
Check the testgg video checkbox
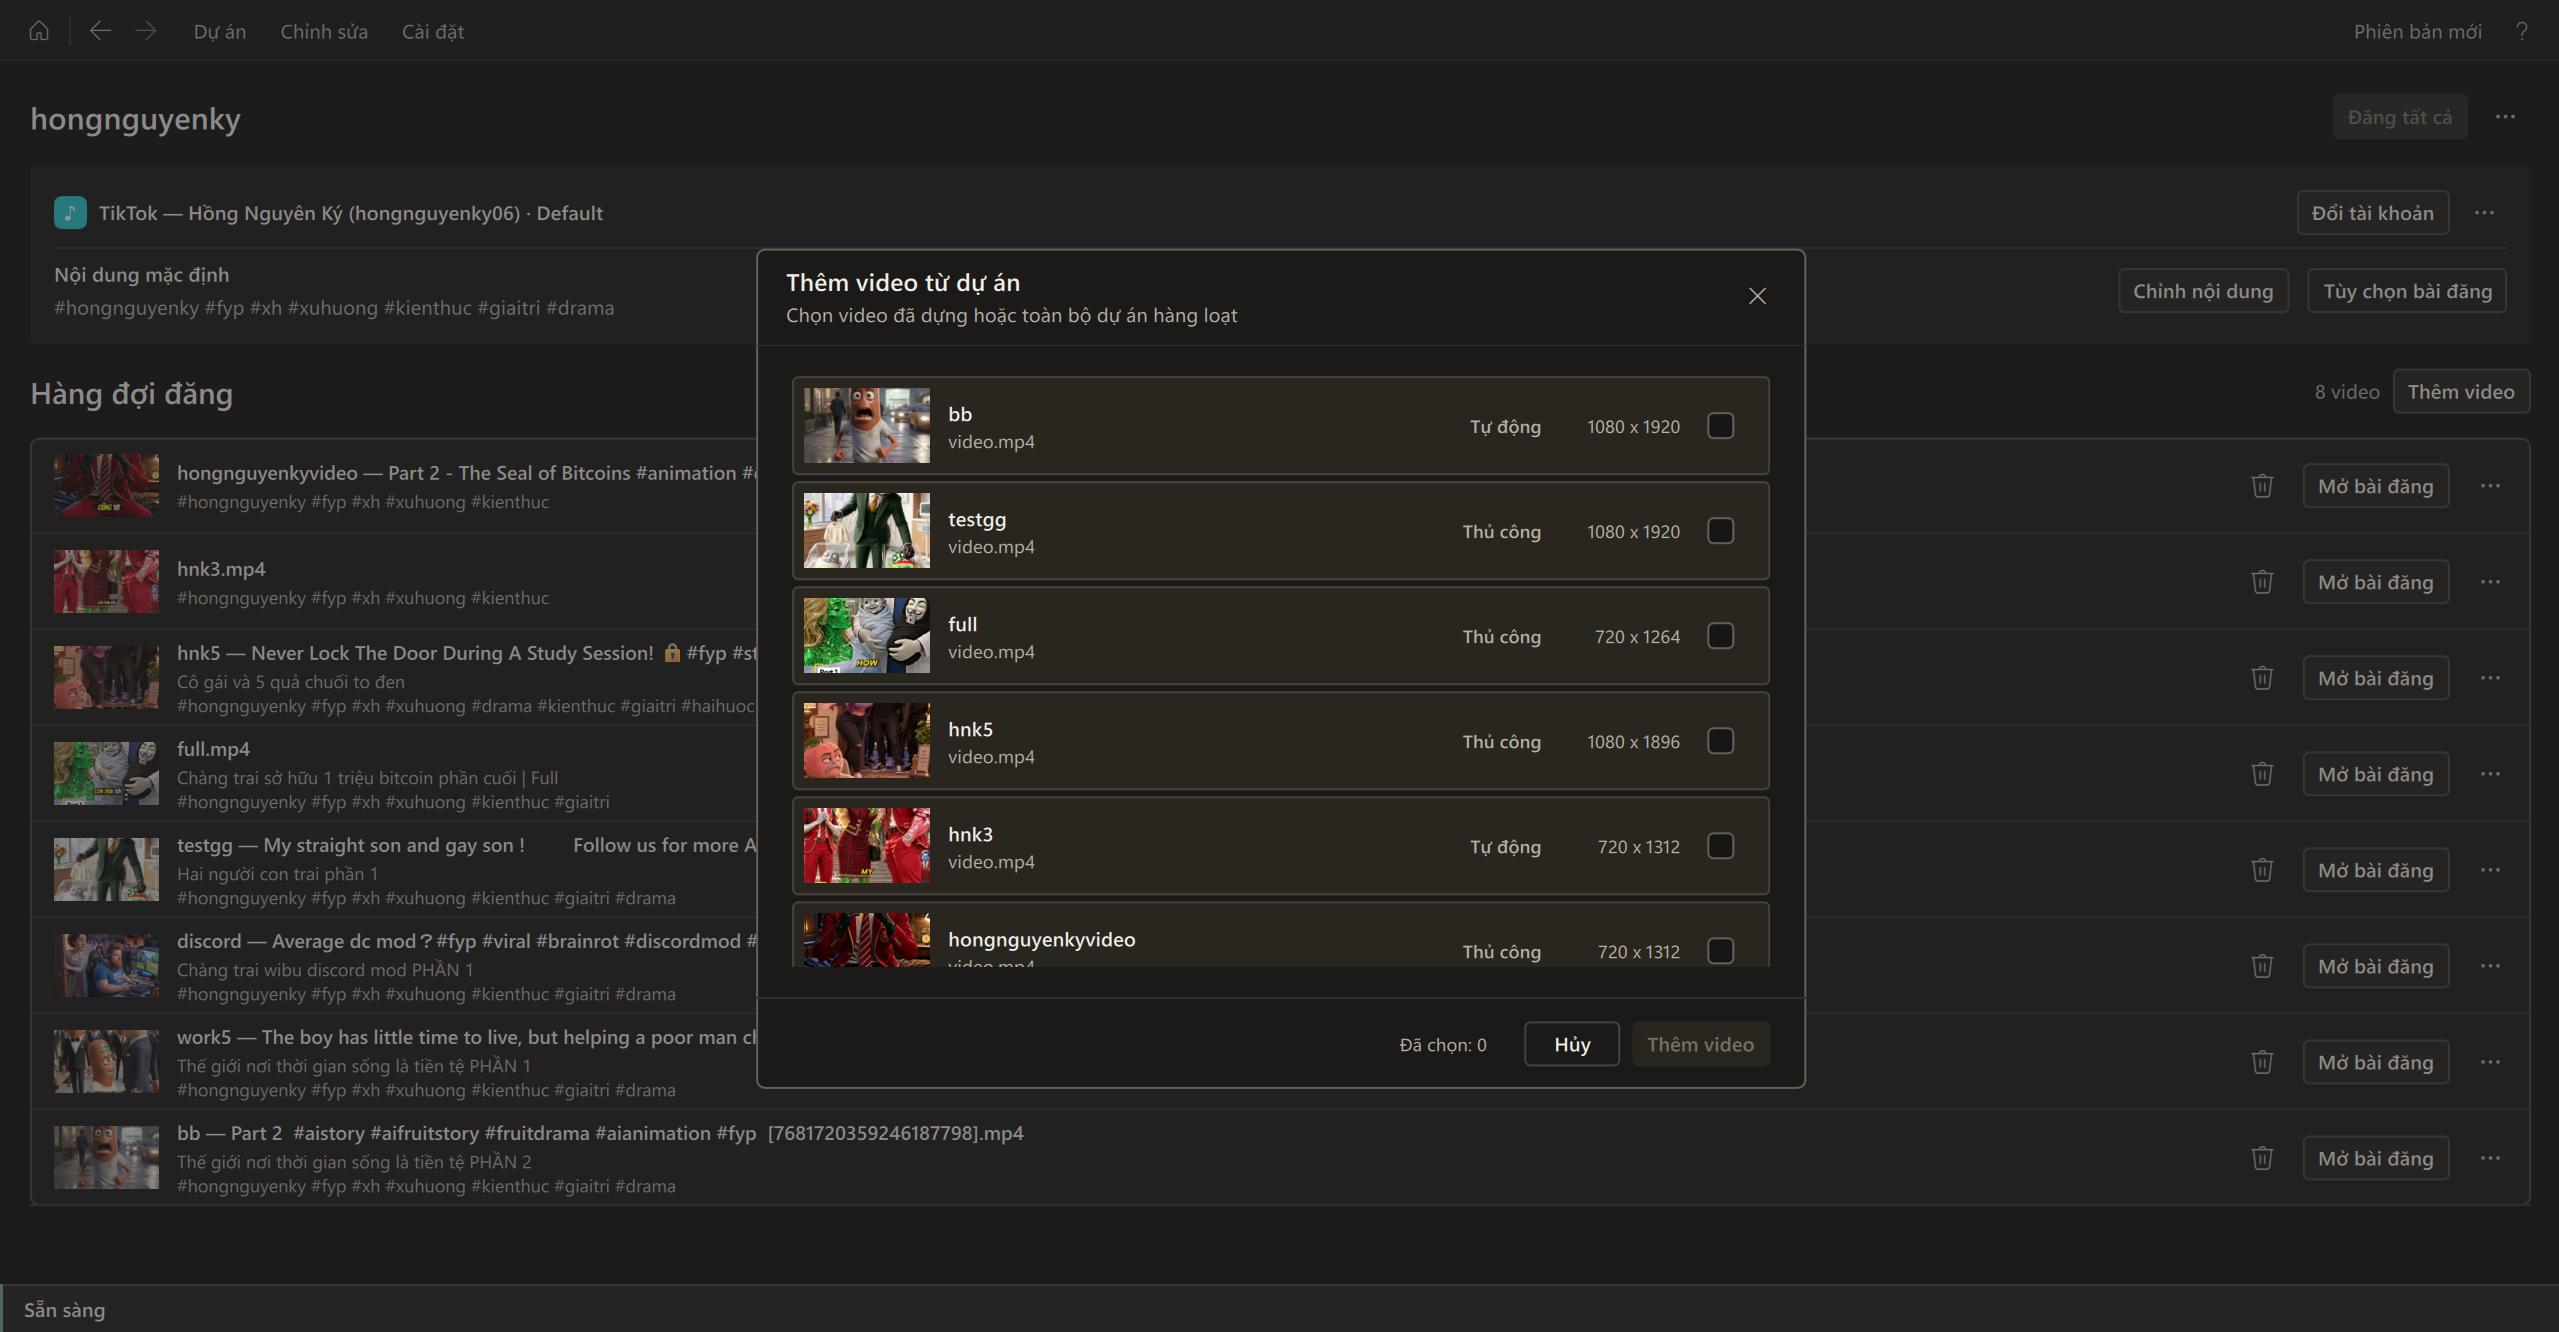click(x=1720, y=531)
